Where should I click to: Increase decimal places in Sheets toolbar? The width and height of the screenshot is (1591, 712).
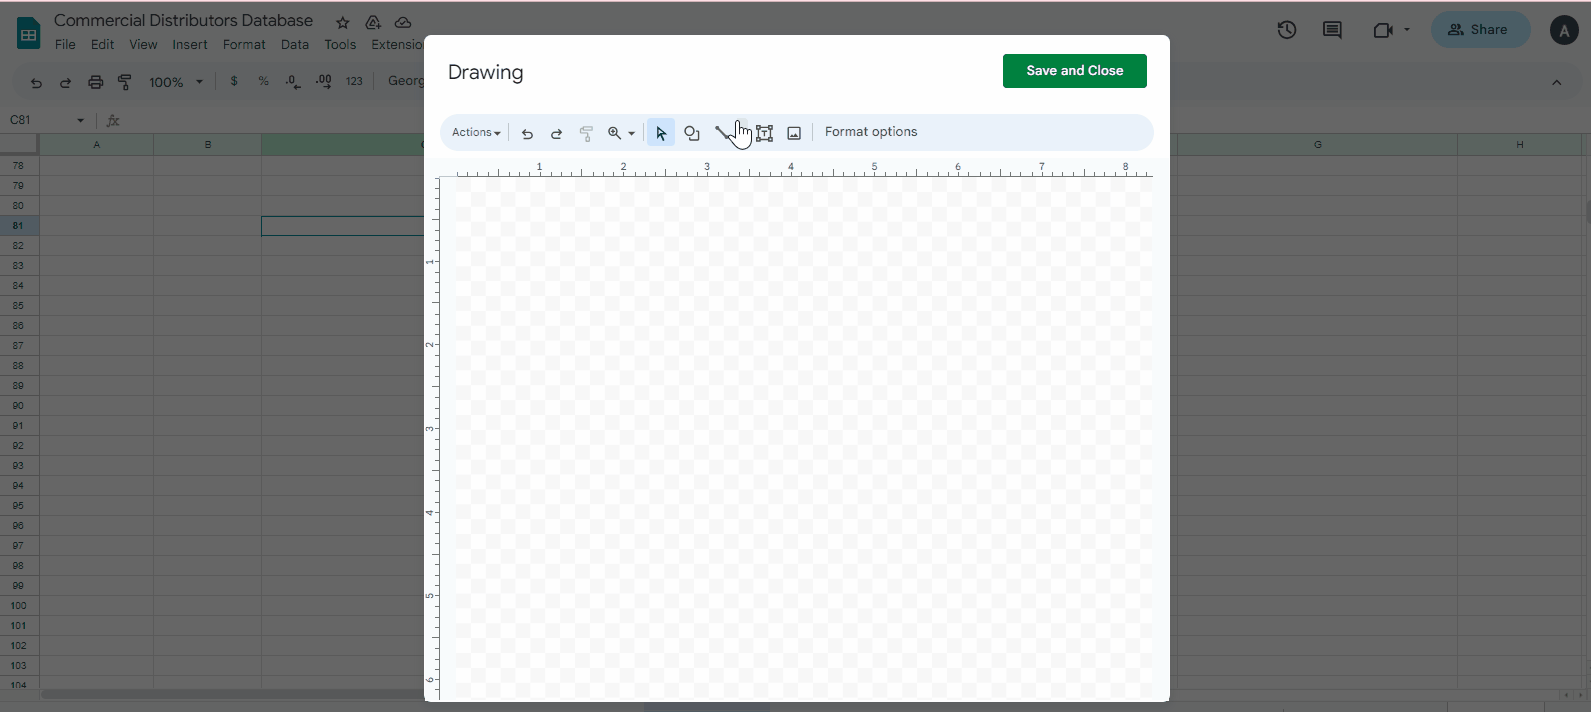point(324,82)
